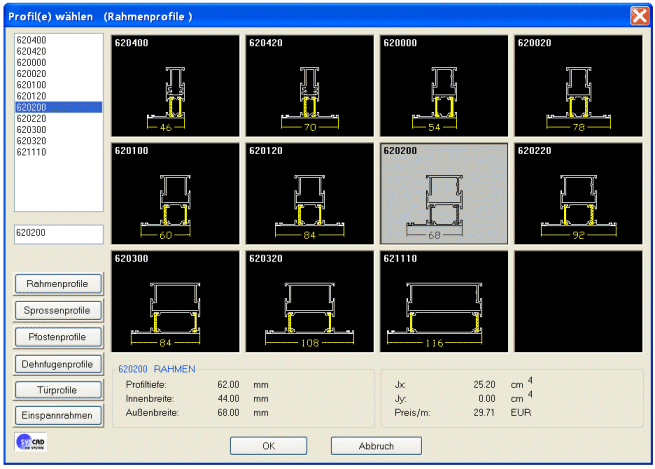
Task: Switch to Rahmenprofile category
Action: [x=58, y=284]
